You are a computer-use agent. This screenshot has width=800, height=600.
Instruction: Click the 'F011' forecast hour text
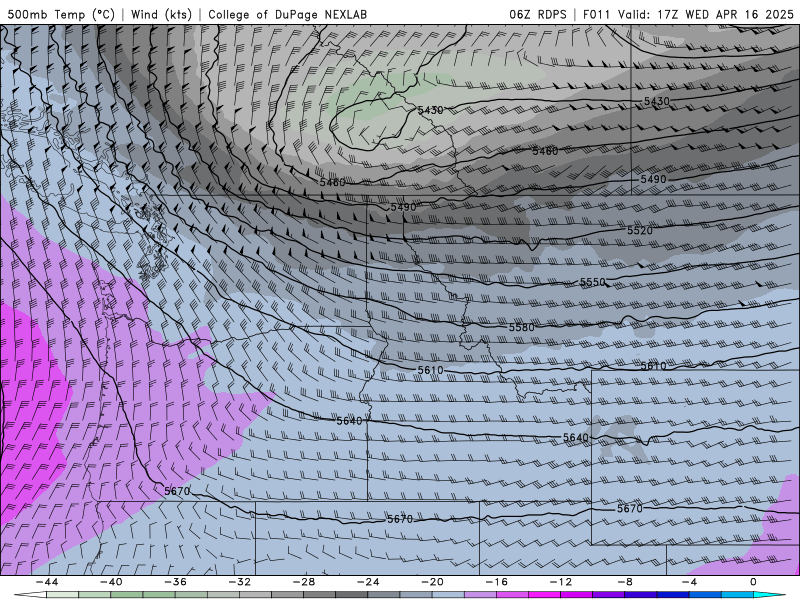596,14
